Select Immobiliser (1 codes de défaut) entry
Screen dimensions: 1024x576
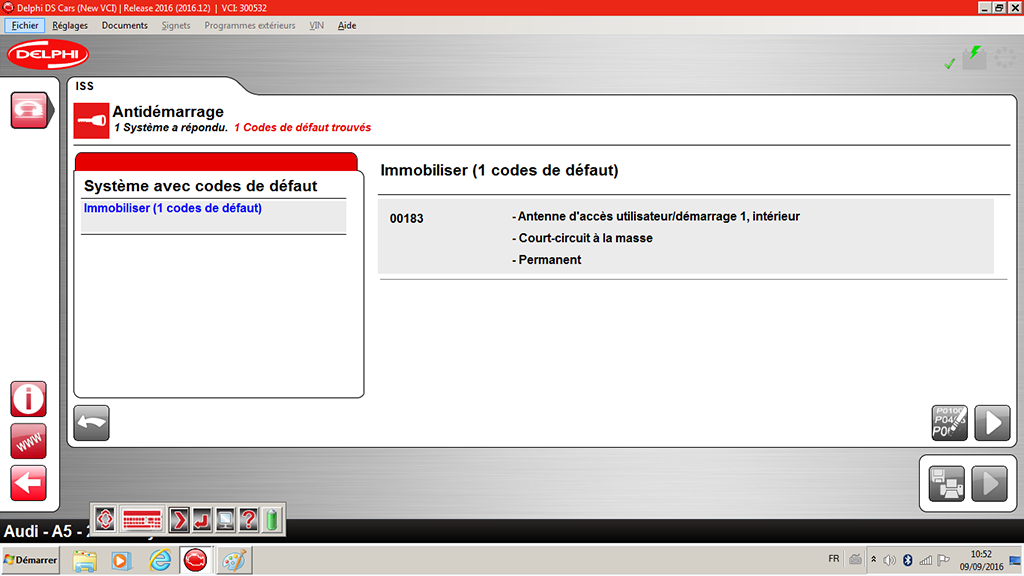click(x=173, y=208)
